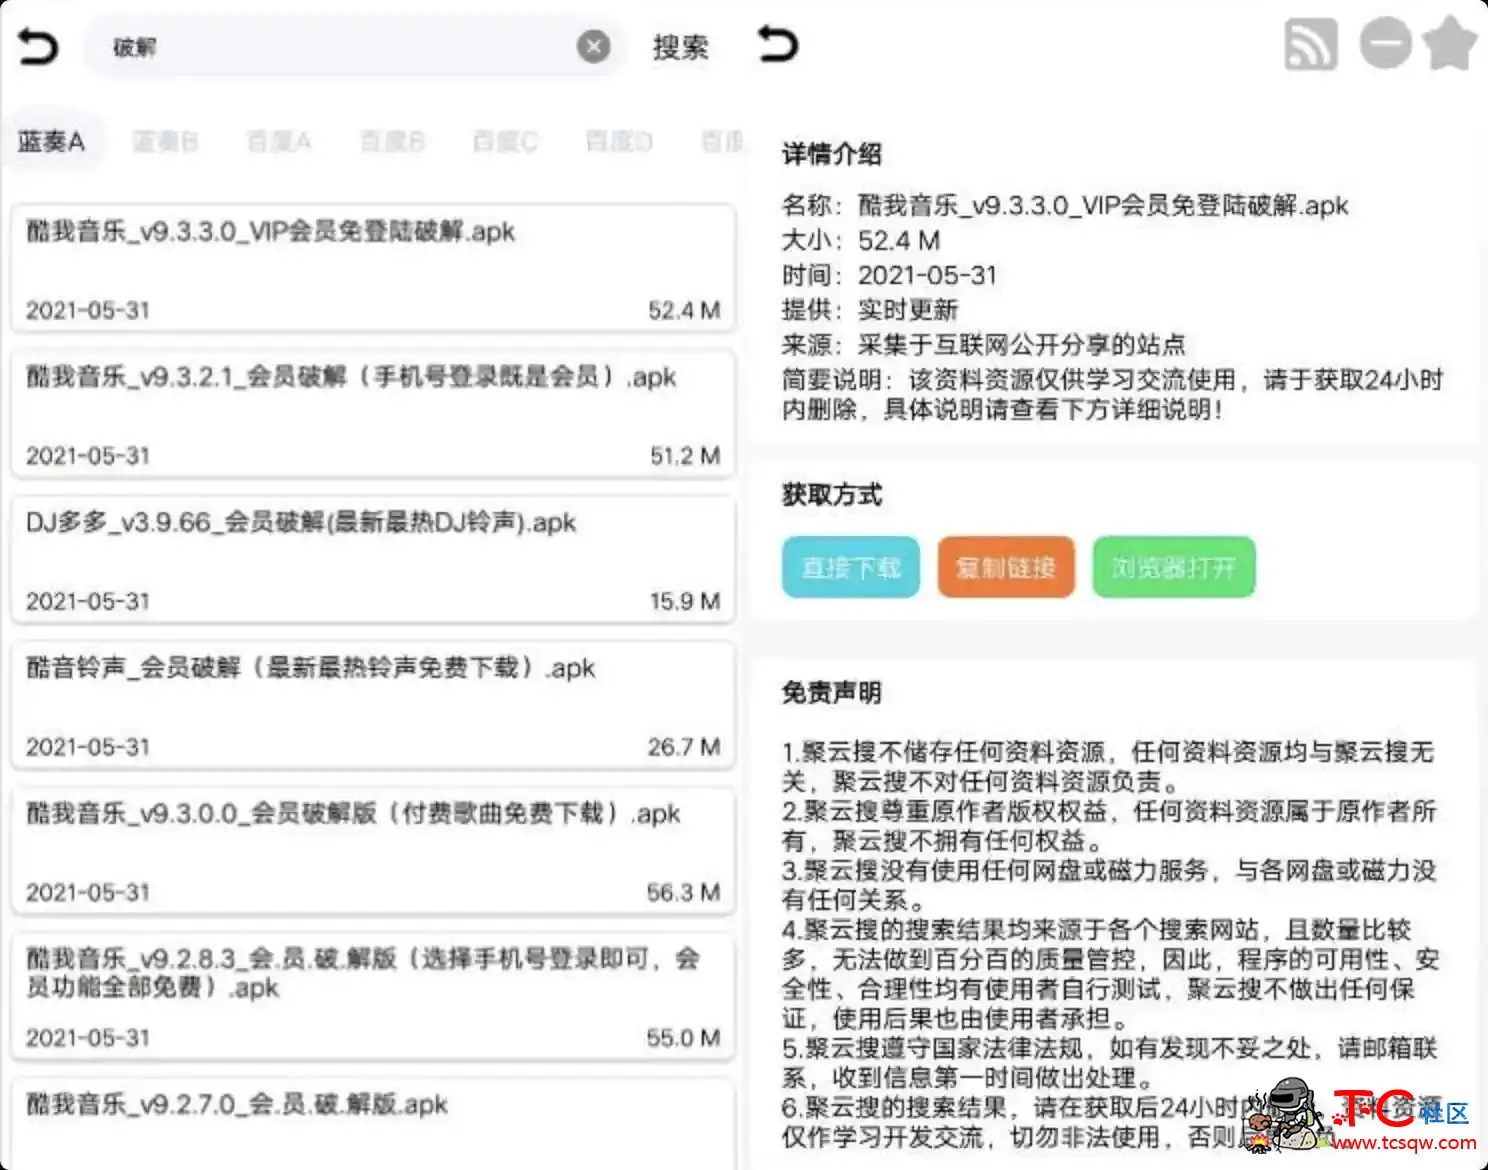
Task: Select the 蓝奏A tab
Action: tap(51, 142)
